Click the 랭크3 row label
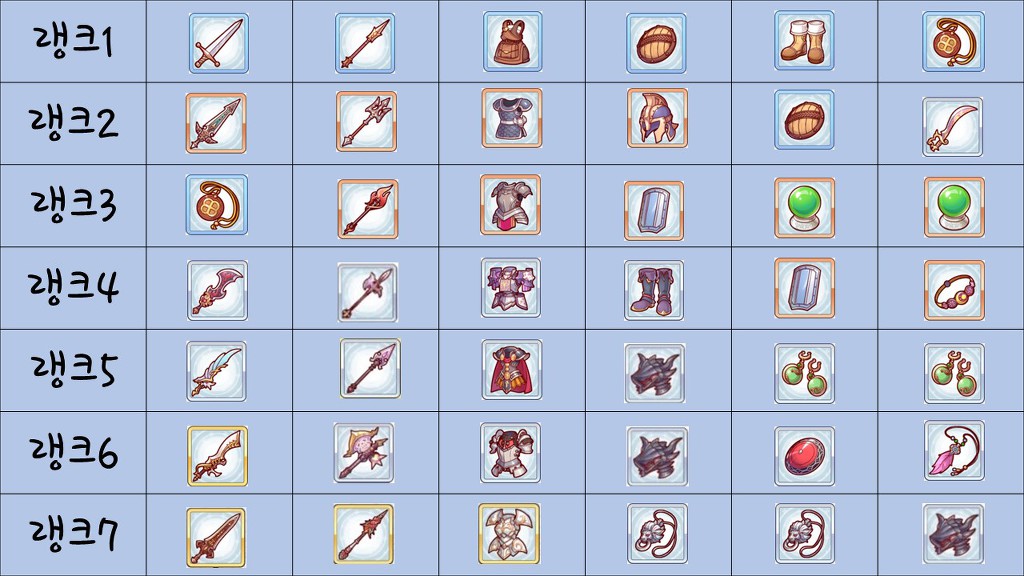This screenshot has height=576, width=1024. [x=73, y=204]
